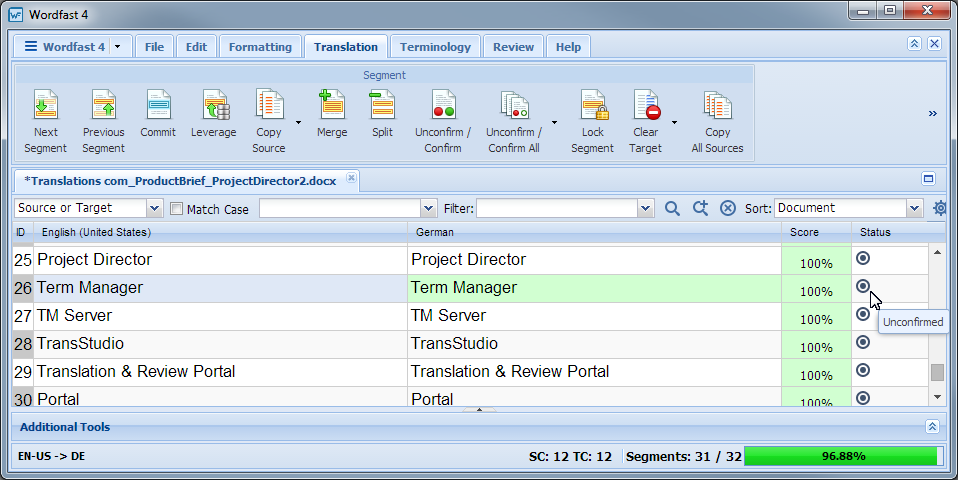Go to Next Segment
This screenshot has width=958, height=480.
point(45,121)
